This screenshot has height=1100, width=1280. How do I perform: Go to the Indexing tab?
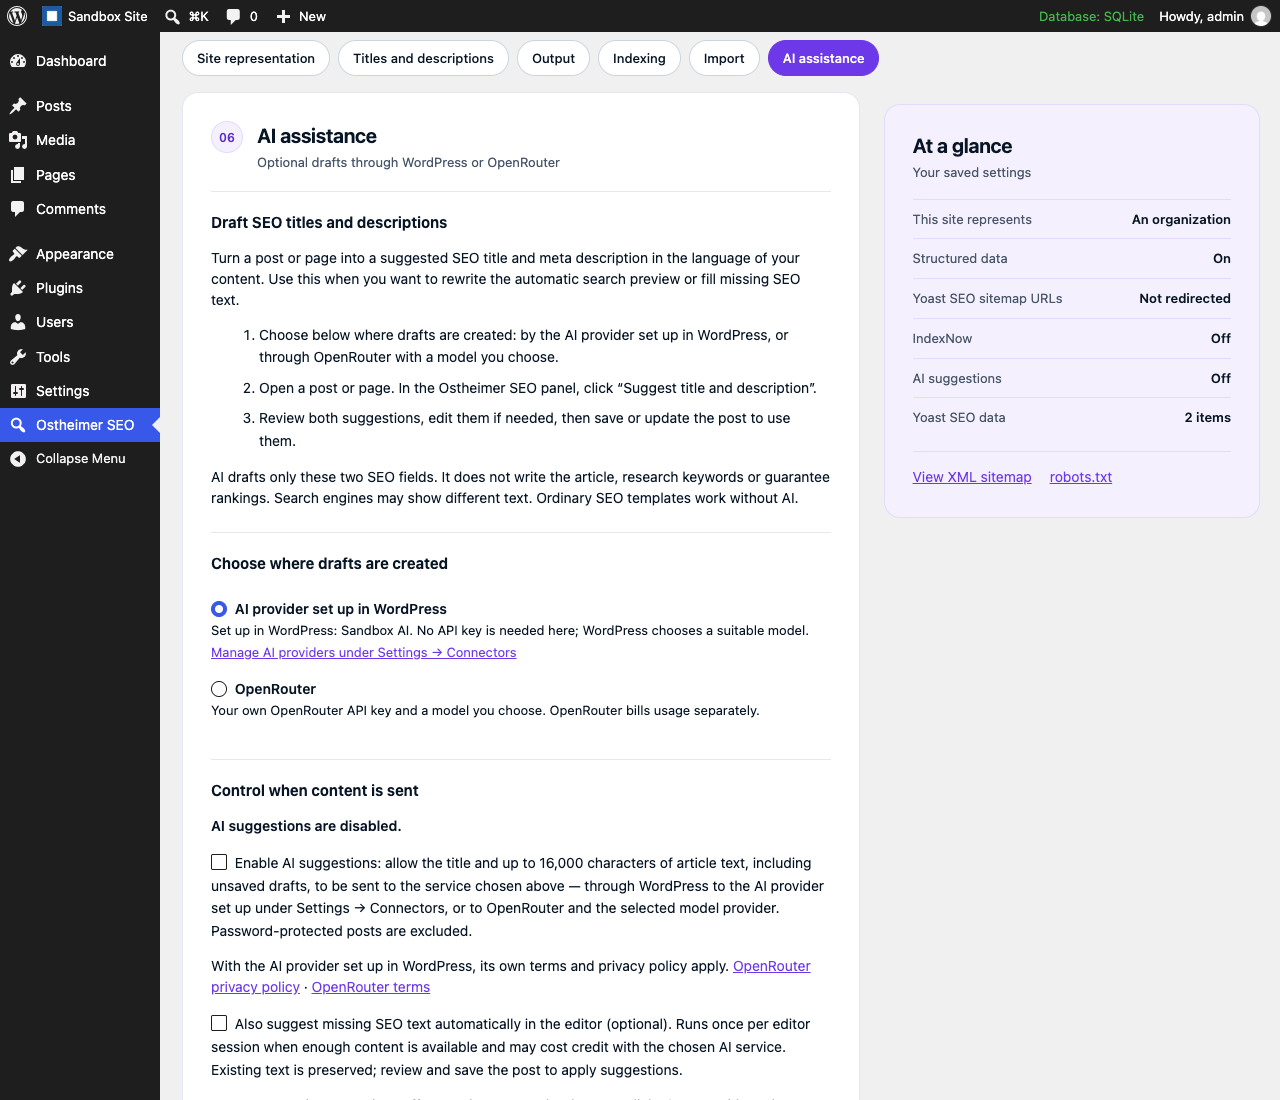click(x=639, y=58)
